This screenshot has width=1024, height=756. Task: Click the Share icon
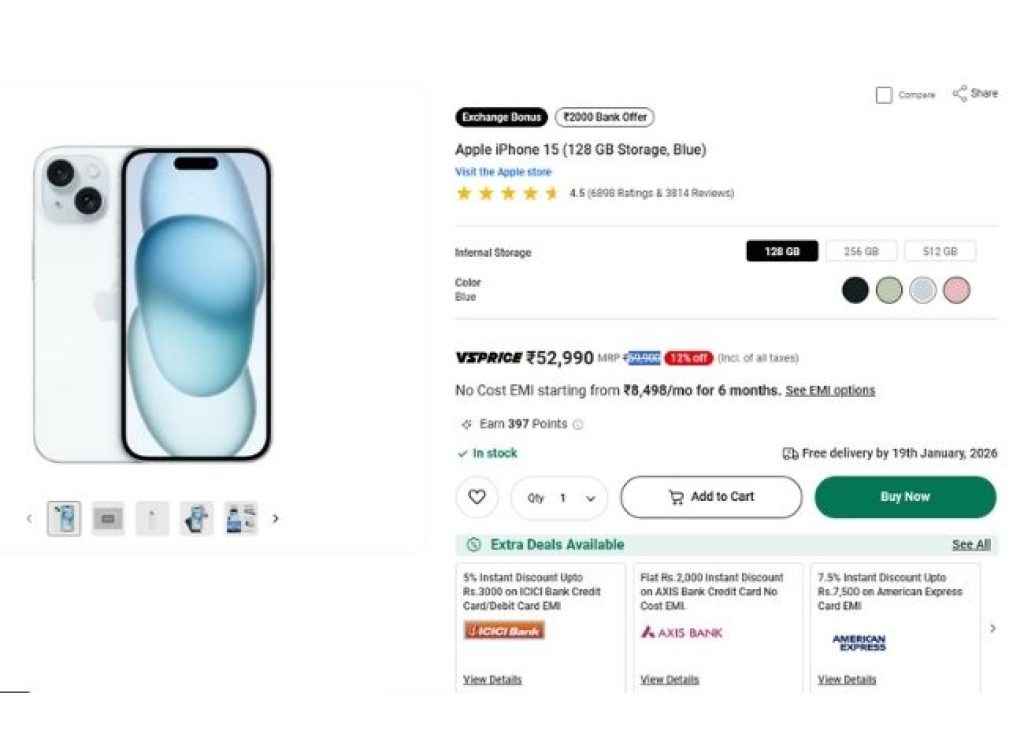click(961, 92)
